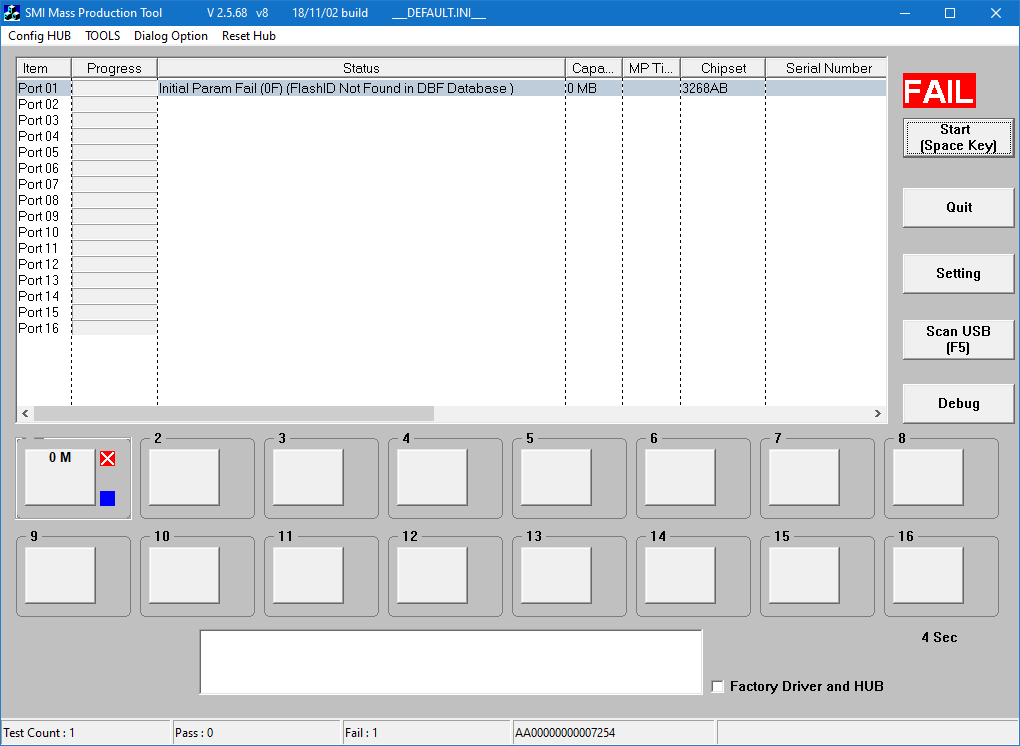Click the Port 01 progress bar
The image size is (1020, 746).
[x=114, y=88]
